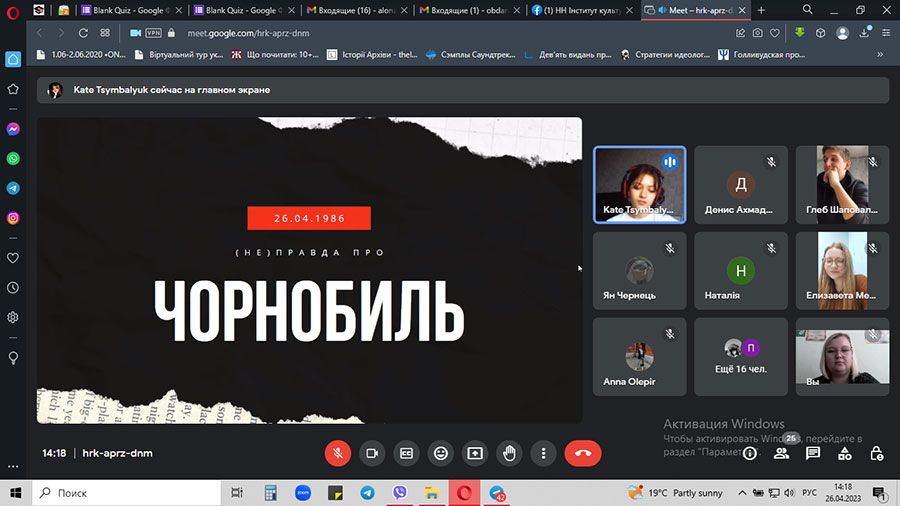Turn on closed captions

[406, 453]
